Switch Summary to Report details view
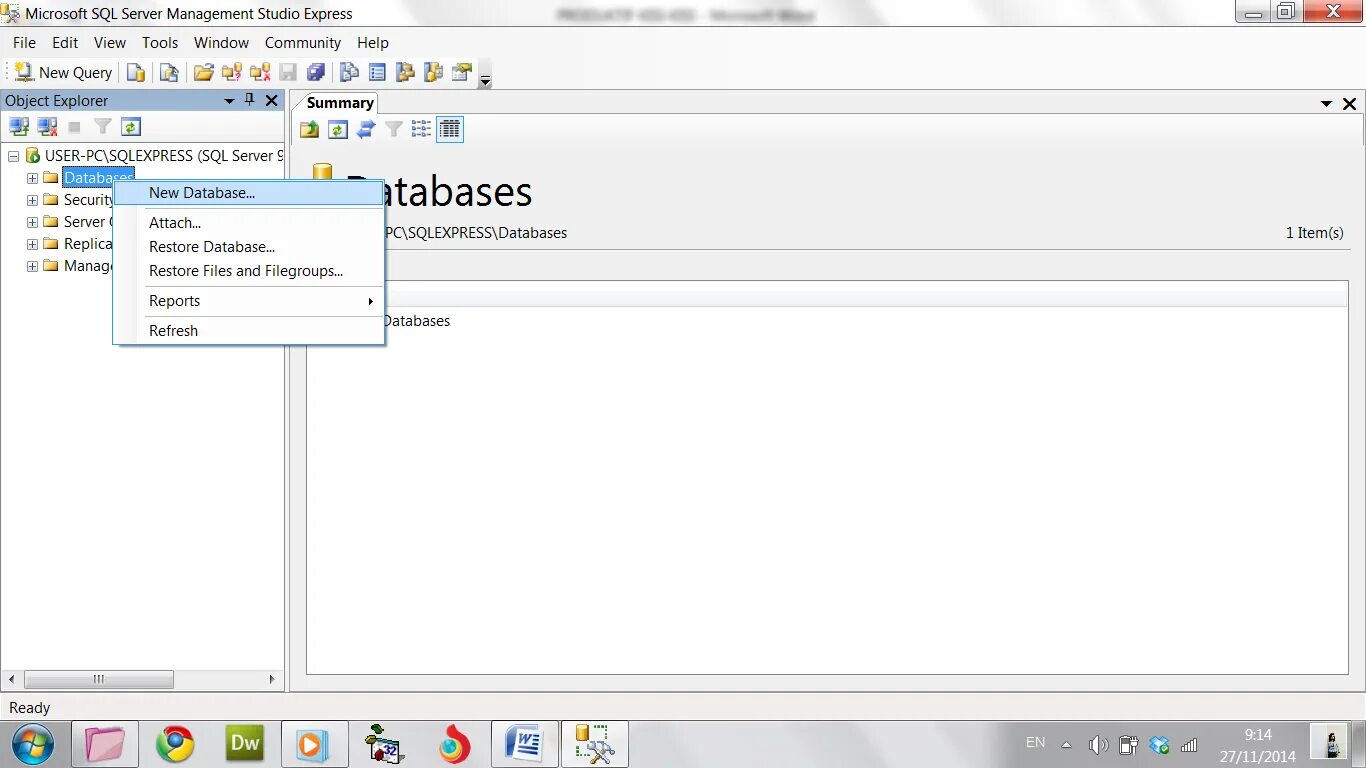 coord(450,129)
